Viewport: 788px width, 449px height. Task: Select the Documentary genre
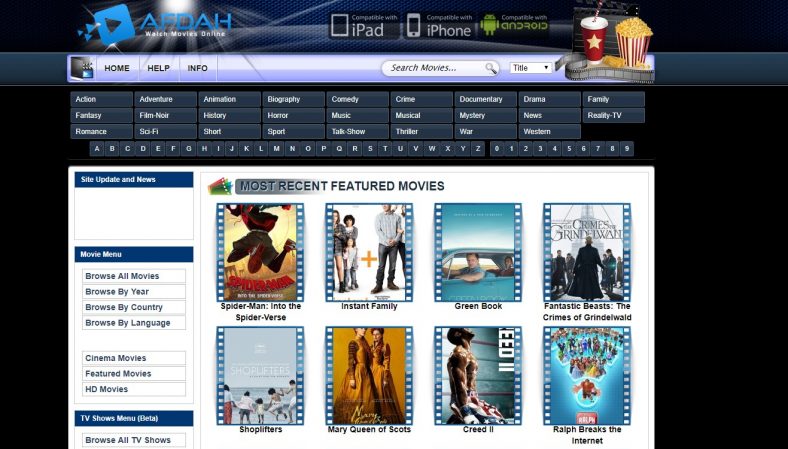[x=485, y=99]
